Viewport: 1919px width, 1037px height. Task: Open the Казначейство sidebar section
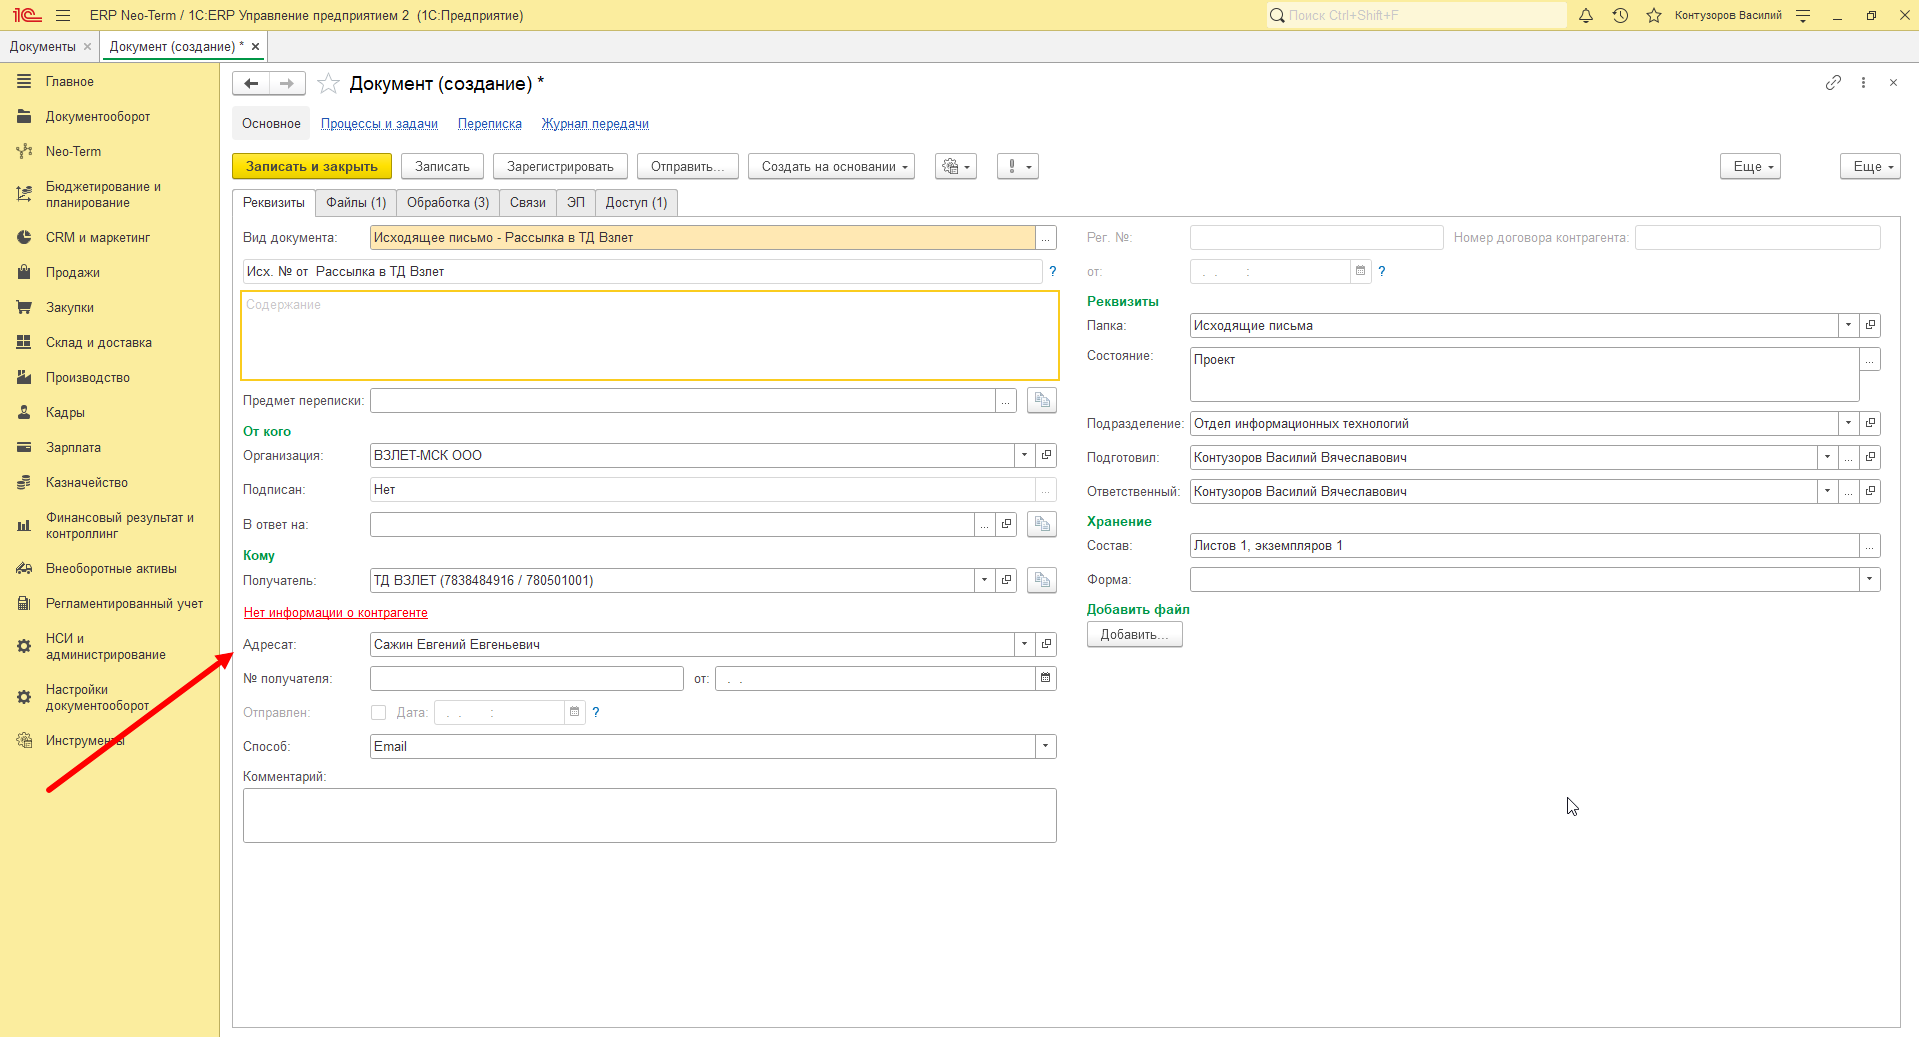87,482
